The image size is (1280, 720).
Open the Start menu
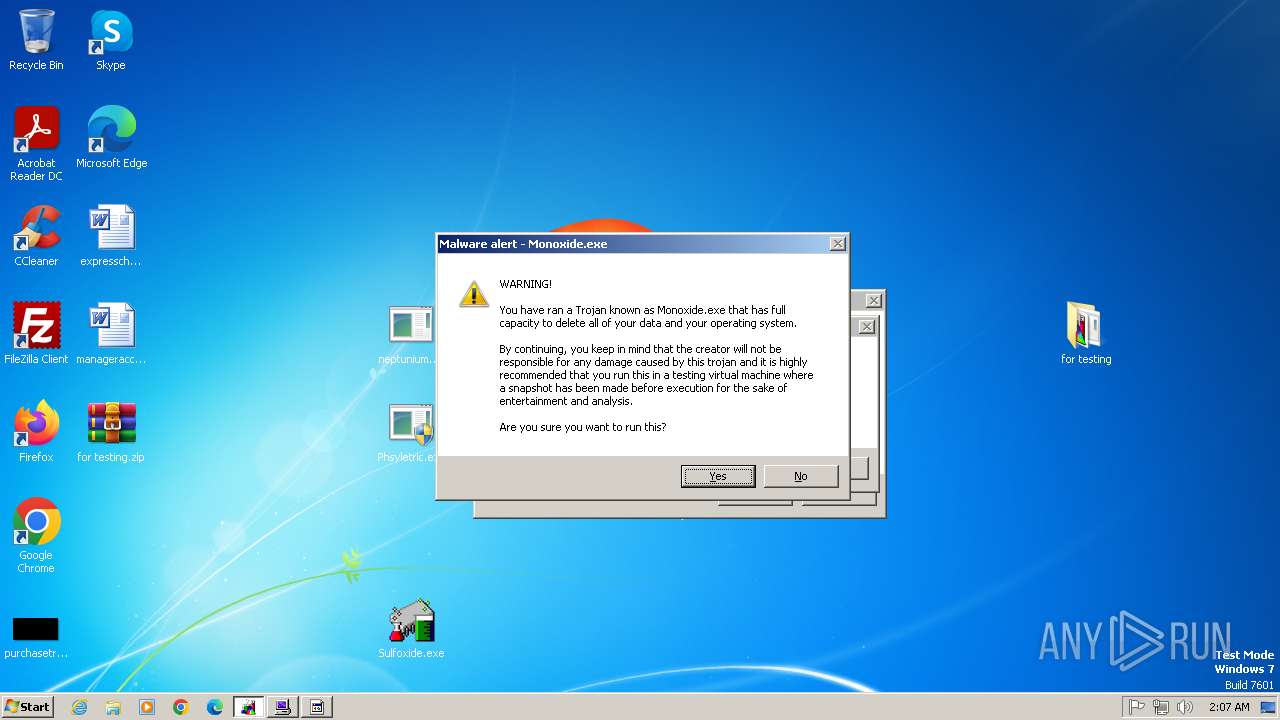[x=27, y=707]
